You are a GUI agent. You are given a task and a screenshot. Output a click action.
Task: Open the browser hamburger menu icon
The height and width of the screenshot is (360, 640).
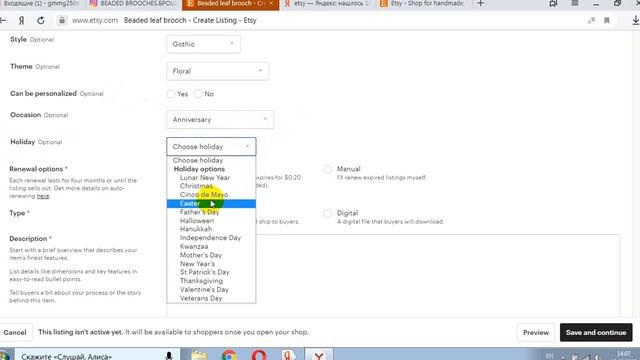[575, 4]
